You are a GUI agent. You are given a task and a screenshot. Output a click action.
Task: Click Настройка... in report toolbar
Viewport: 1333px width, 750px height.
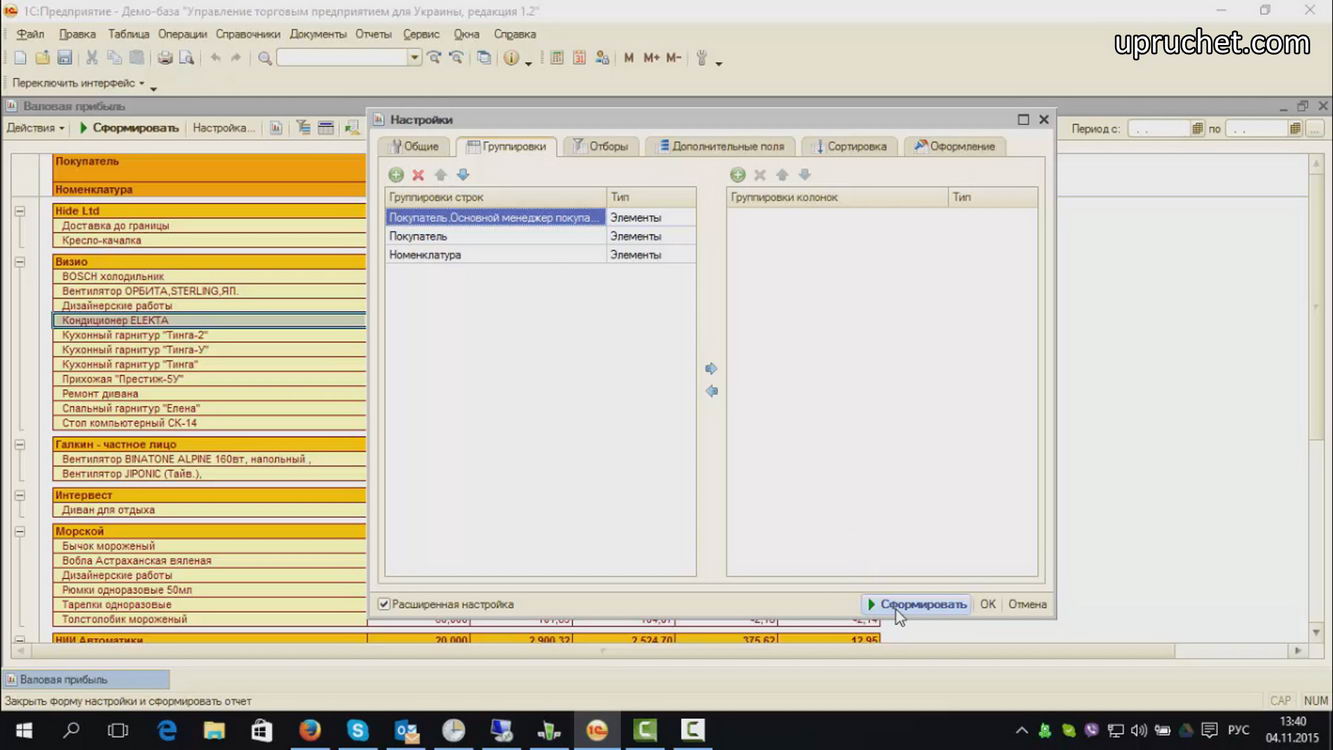(x=223, y=128)
